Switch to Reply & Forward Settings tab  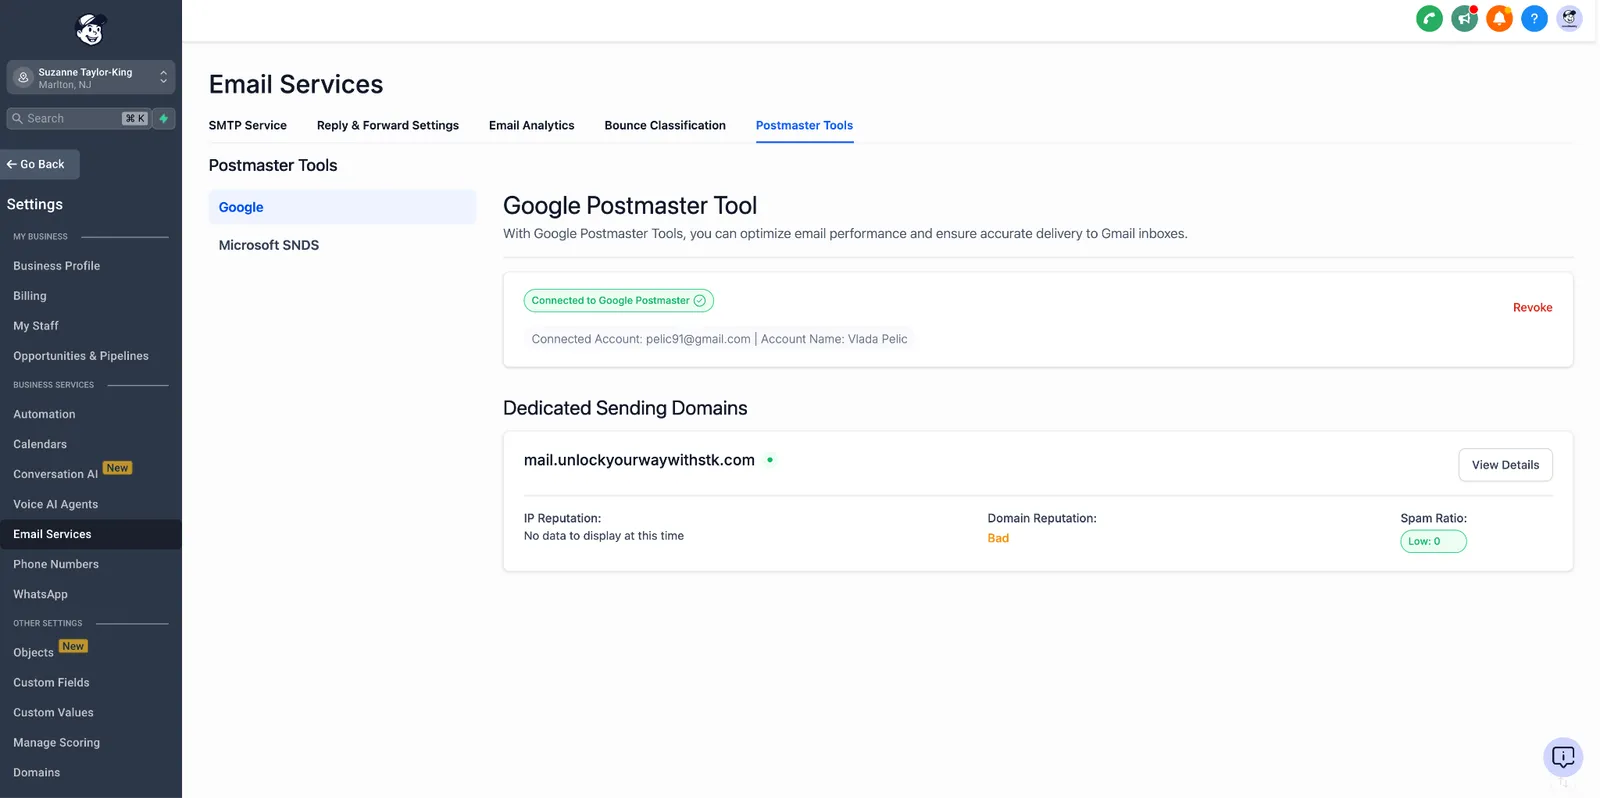pyautogui.click(x=388, y=125)
